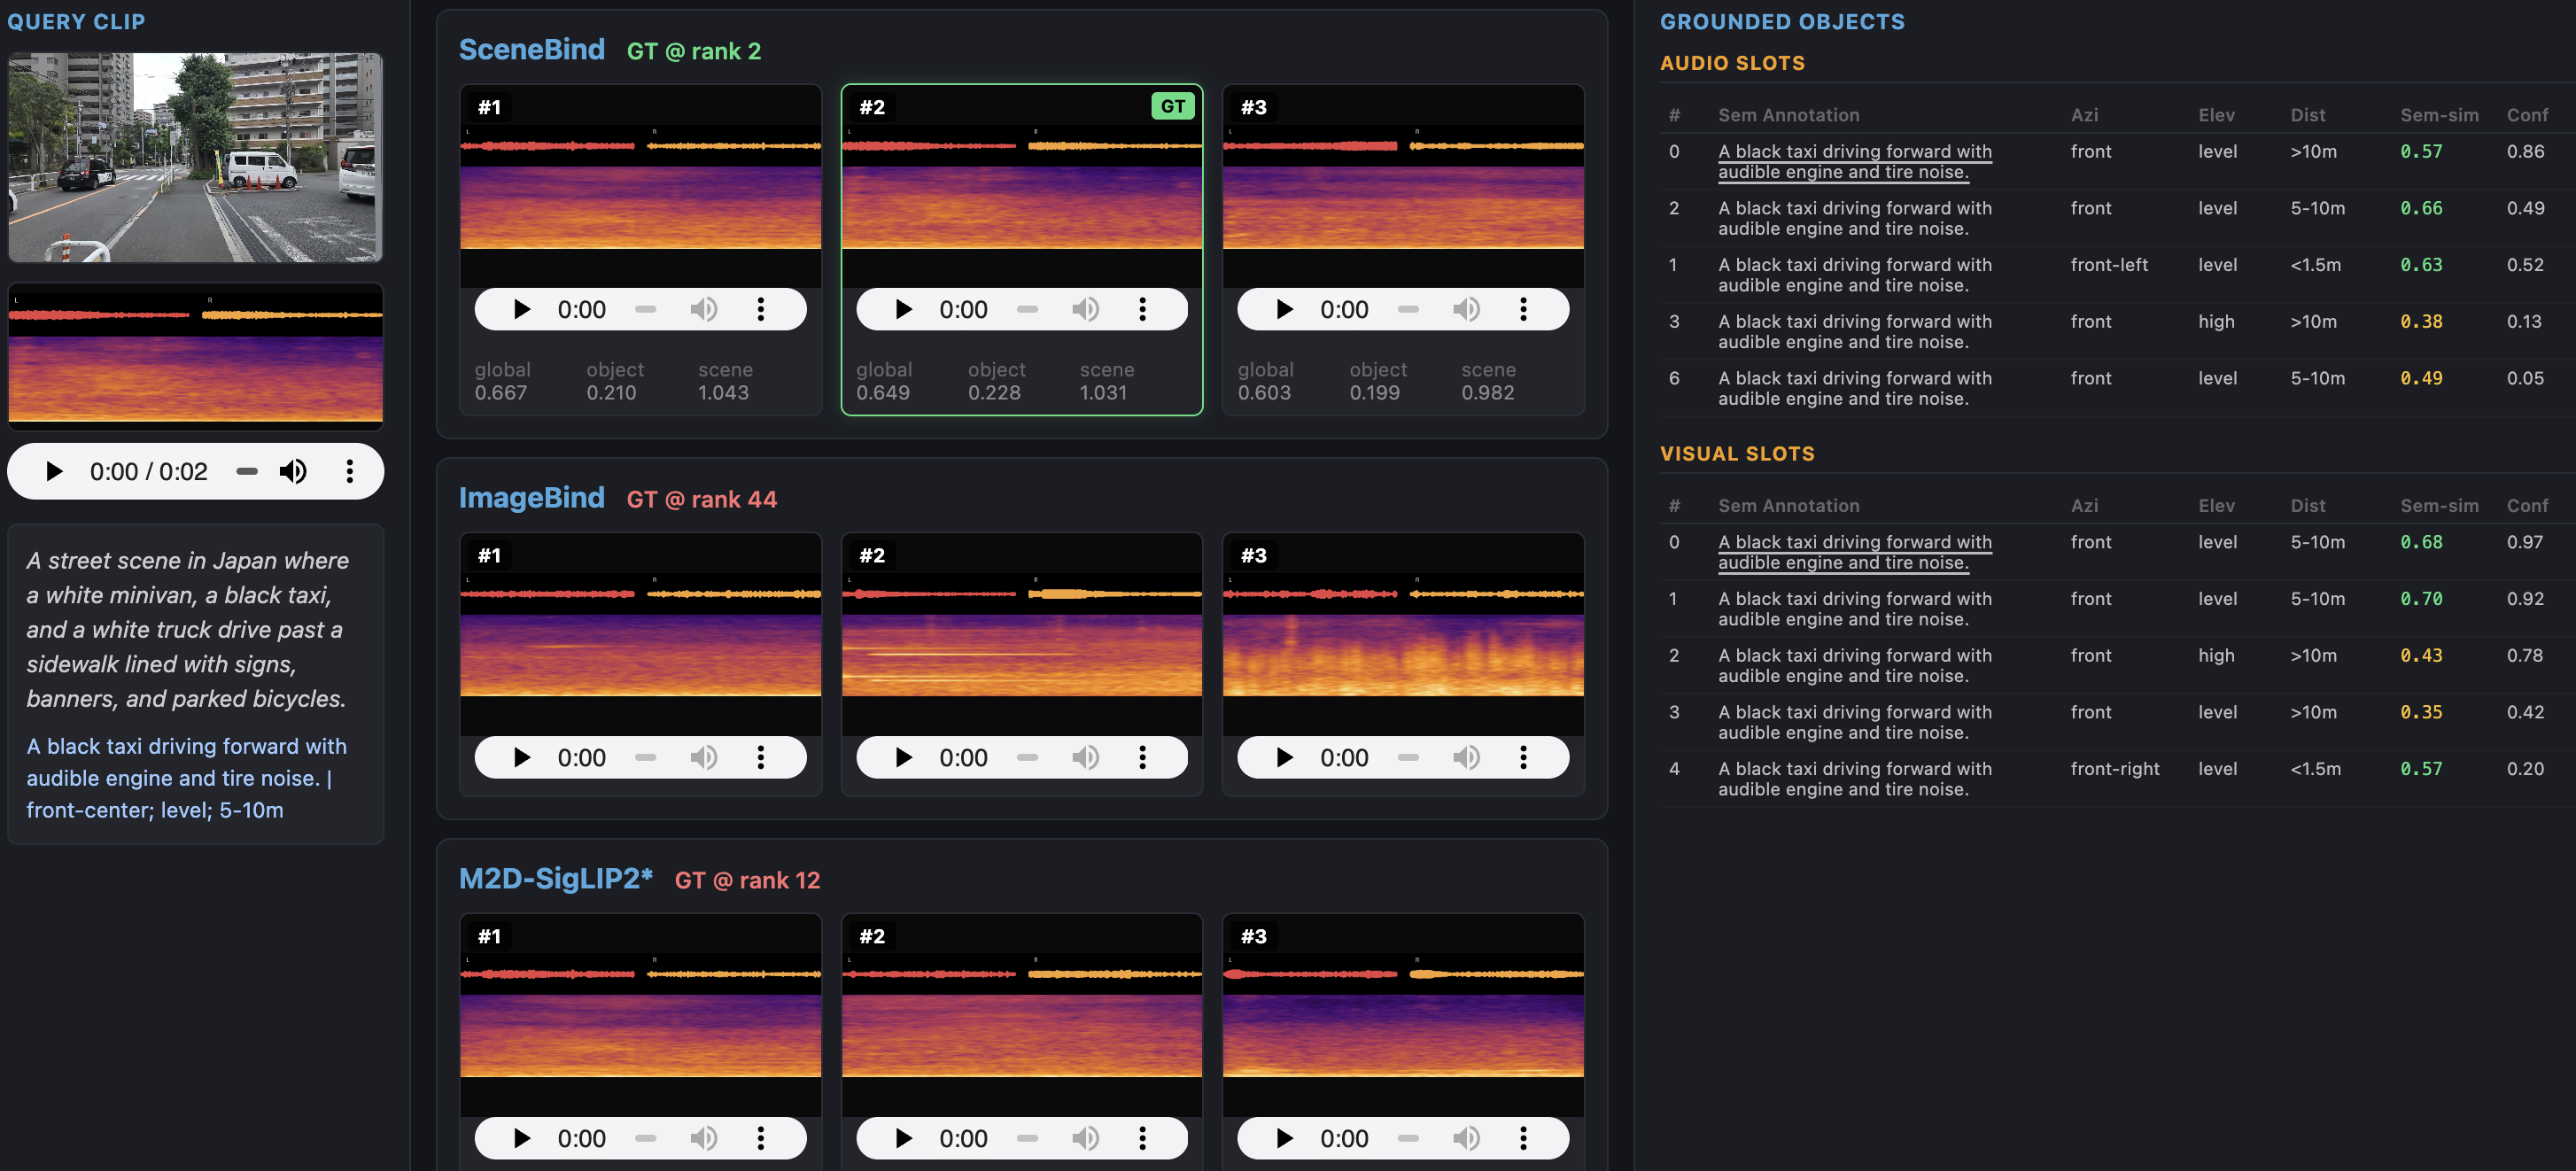
Task: Click the query audio player seek bar
Action: pyautogui.click(x=247, y=471)
